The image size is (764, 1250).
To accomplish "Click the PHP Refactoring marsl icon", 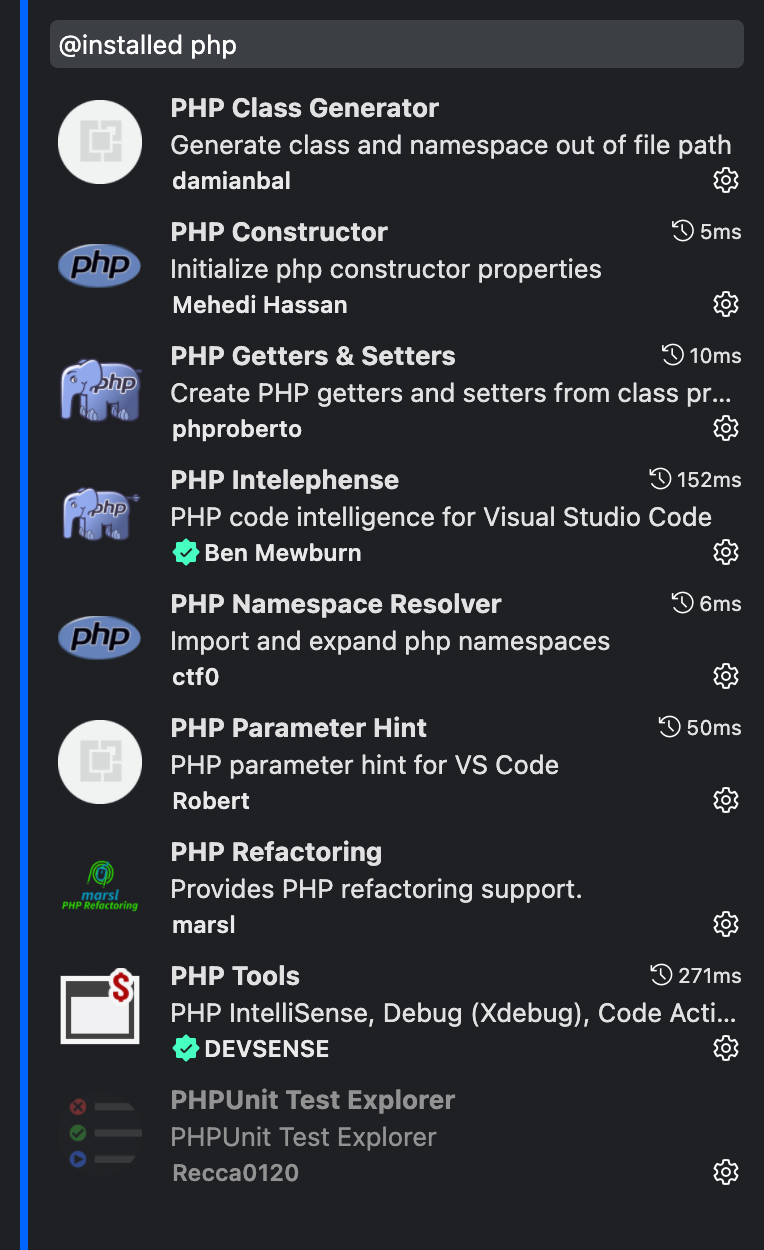I will tap(100, 886).
